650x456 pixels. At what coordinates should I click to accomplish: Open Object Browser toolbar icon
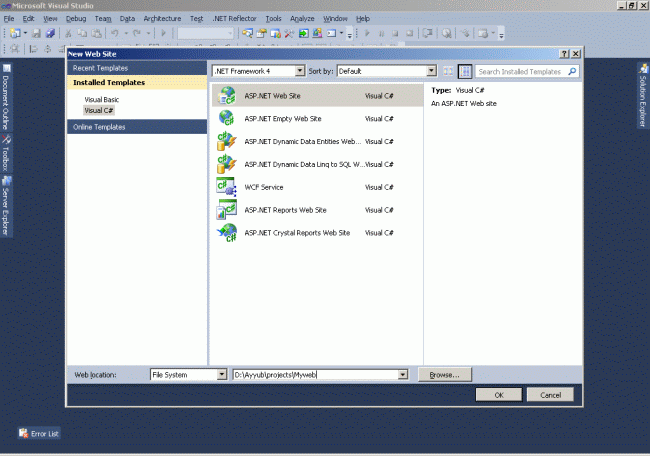276,33
